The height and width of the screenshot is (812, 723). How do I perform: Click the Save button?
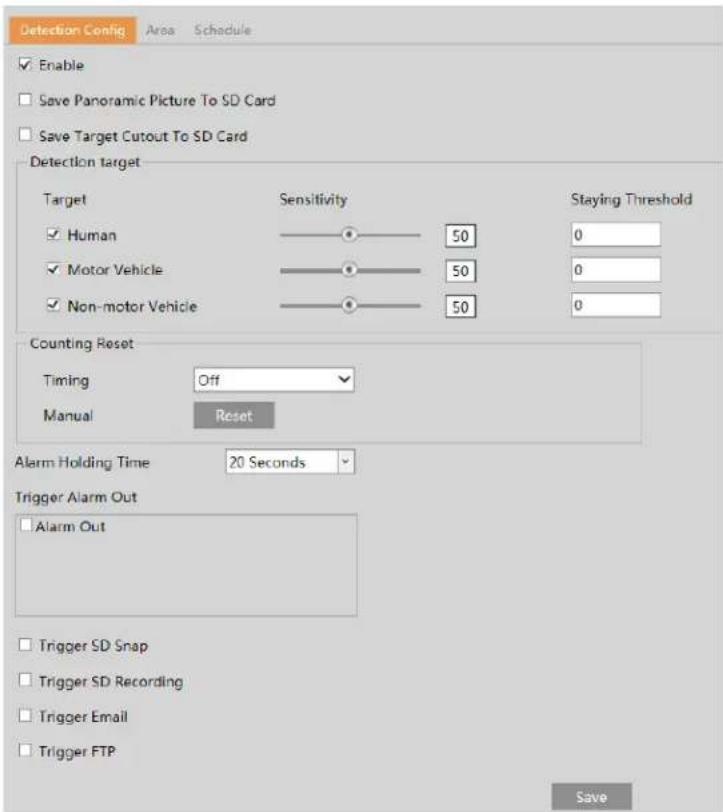591,796
